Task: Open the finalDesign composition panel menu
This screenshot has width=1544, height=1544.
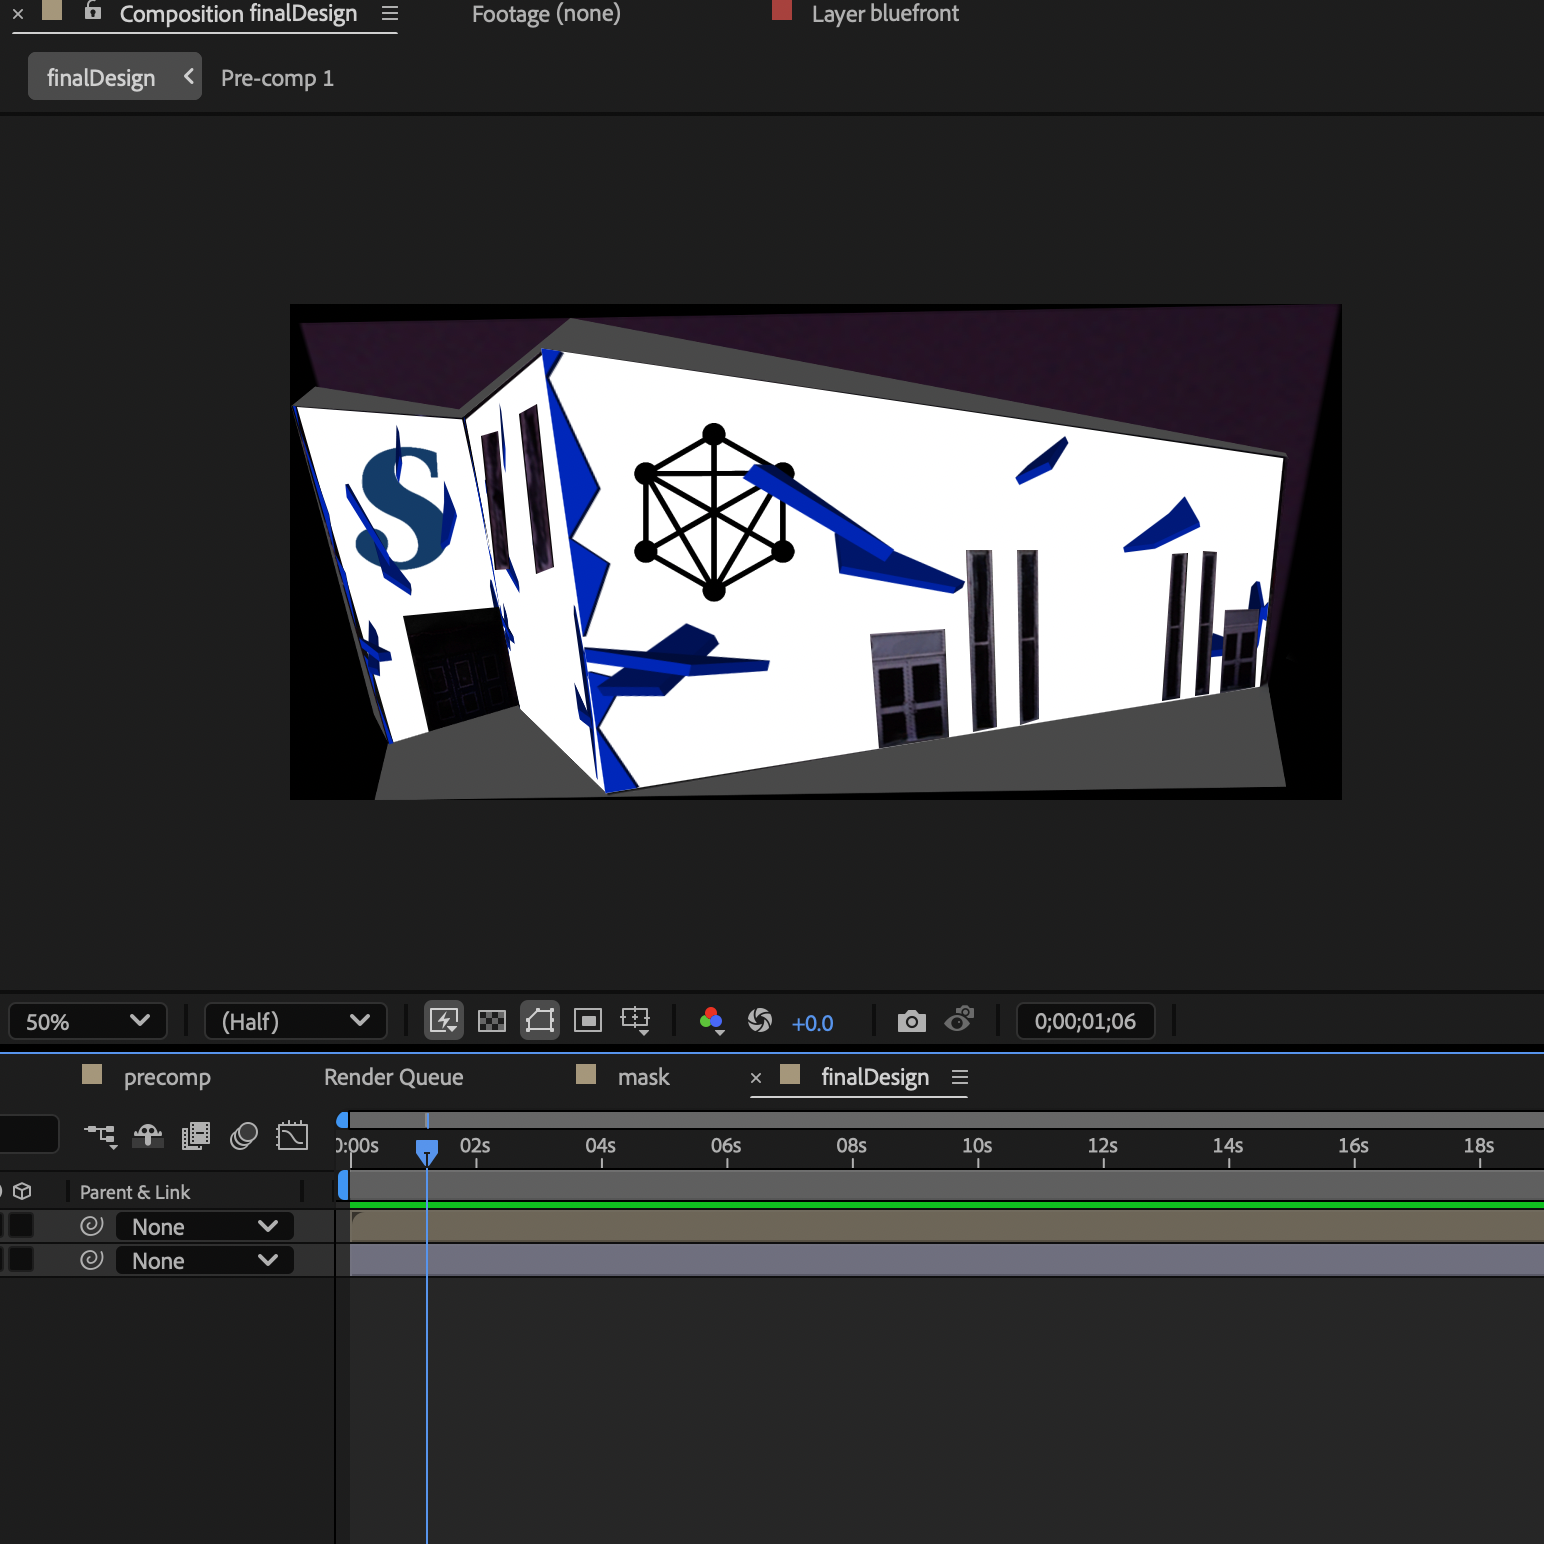Action: click(x=960, y=1077)
